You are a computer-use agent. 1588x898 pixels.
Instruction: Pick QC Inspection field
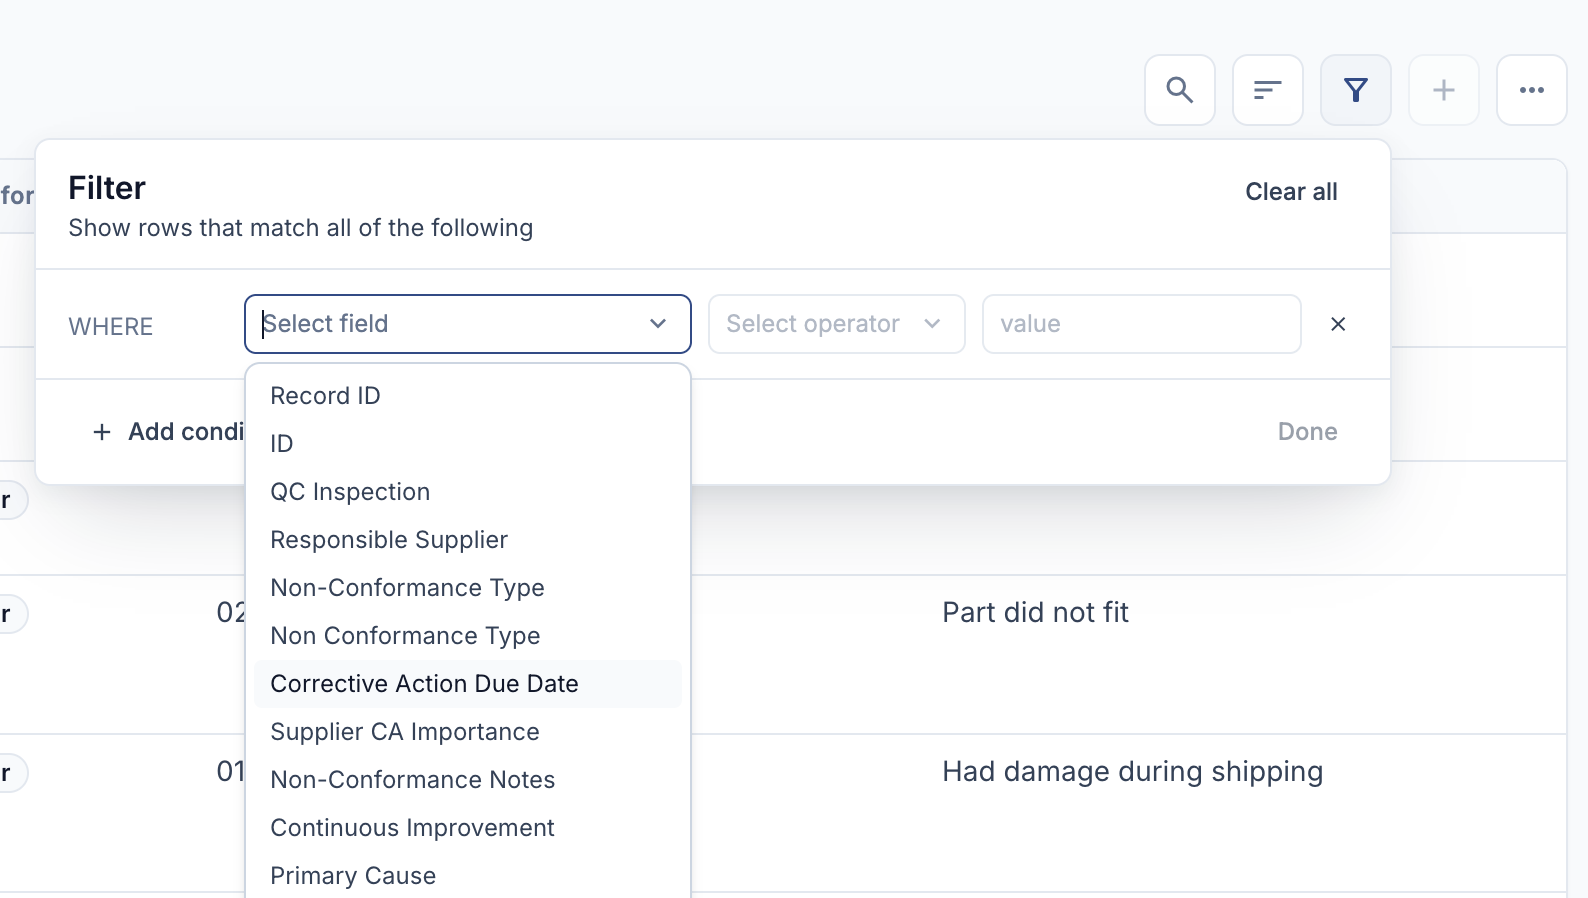tap(468, 492)
